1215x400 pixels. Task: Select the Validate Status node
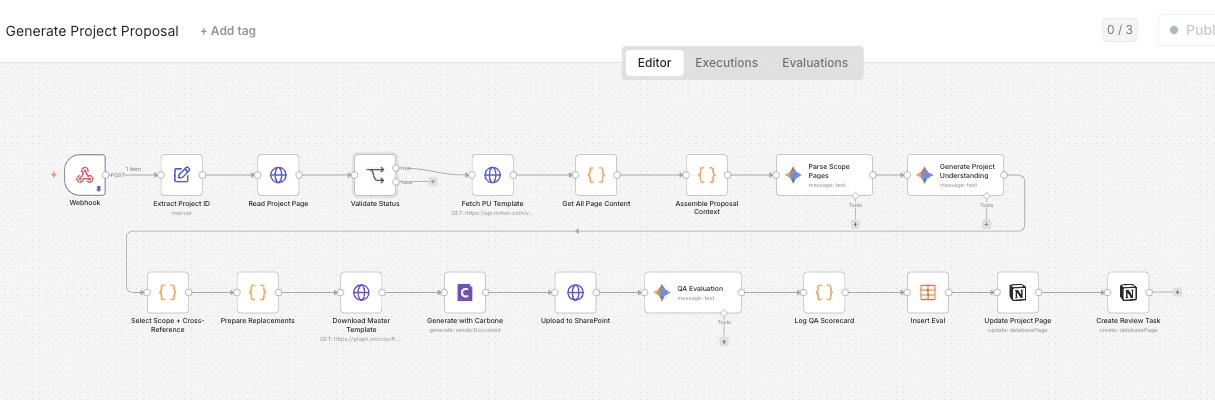(x=375, y=175)
